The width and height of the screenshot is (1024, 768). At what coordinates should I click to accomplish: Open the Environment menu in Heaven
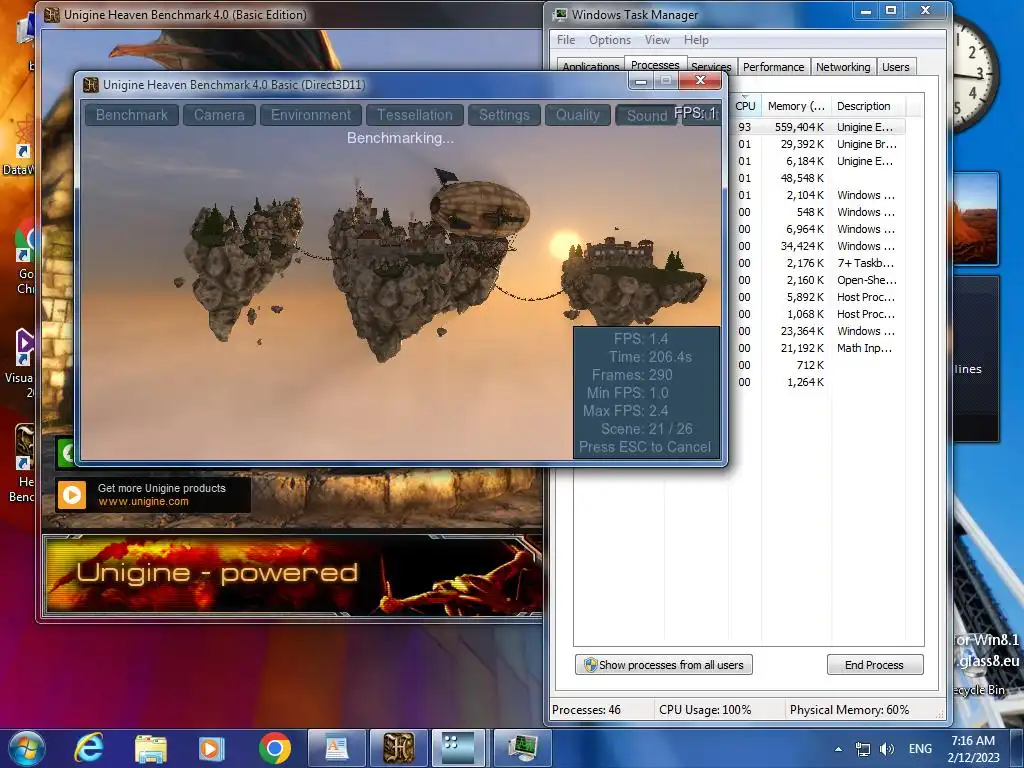pos(311,115)
